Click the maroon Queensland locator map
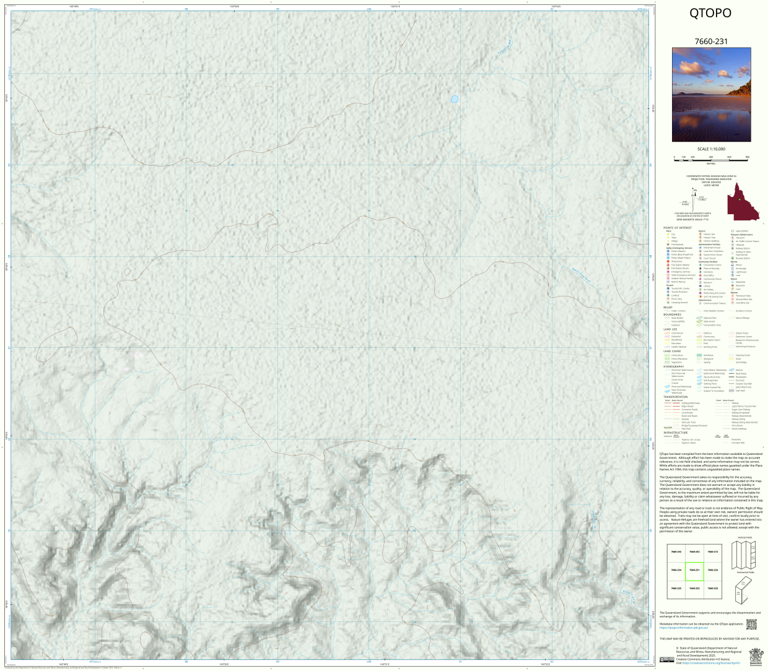This screenshot has width=768, height=671. click(743, 202)
